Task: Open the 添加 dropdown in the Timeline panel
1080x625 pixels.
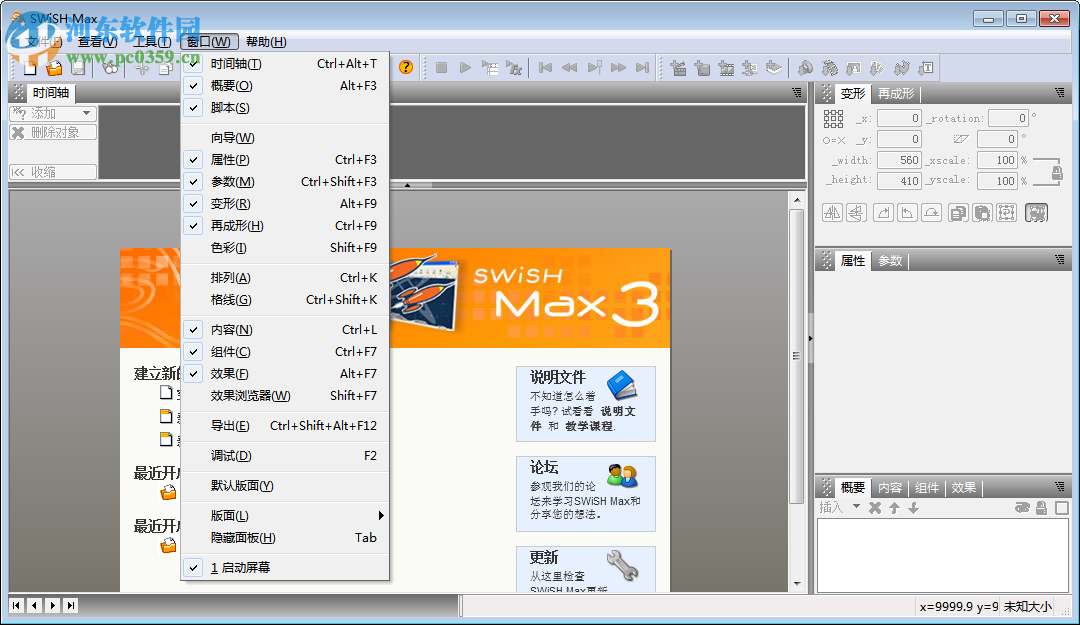Action: coord(52,113)
